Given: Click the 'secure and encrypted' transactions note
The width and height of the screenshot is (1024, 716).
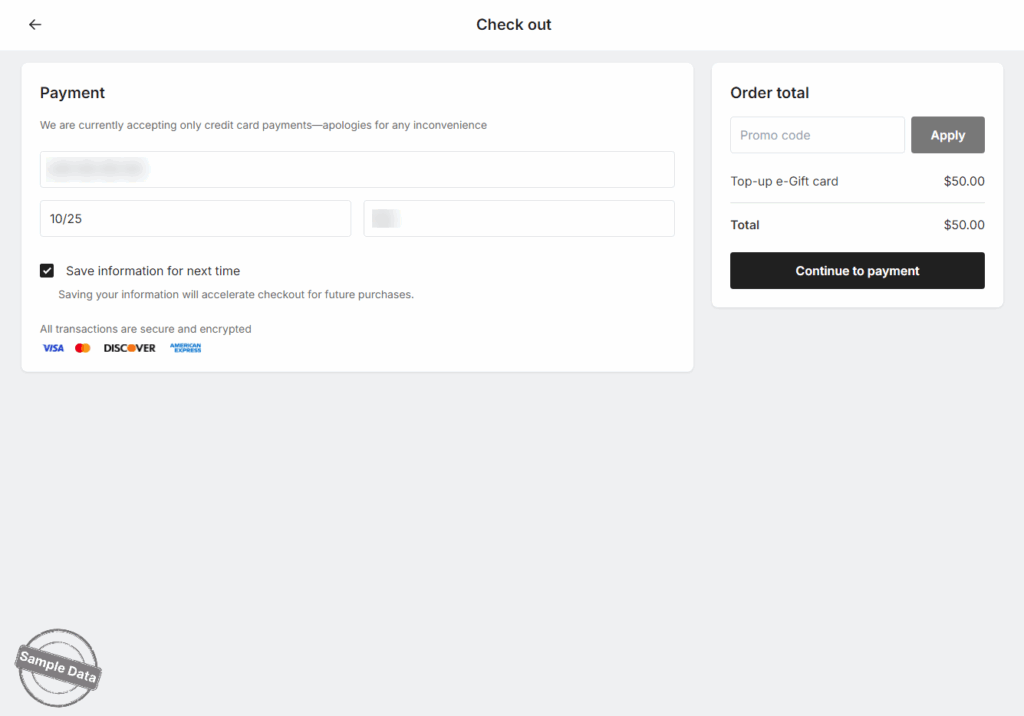Looking at the screenshot, I should (x=146, y=329).
